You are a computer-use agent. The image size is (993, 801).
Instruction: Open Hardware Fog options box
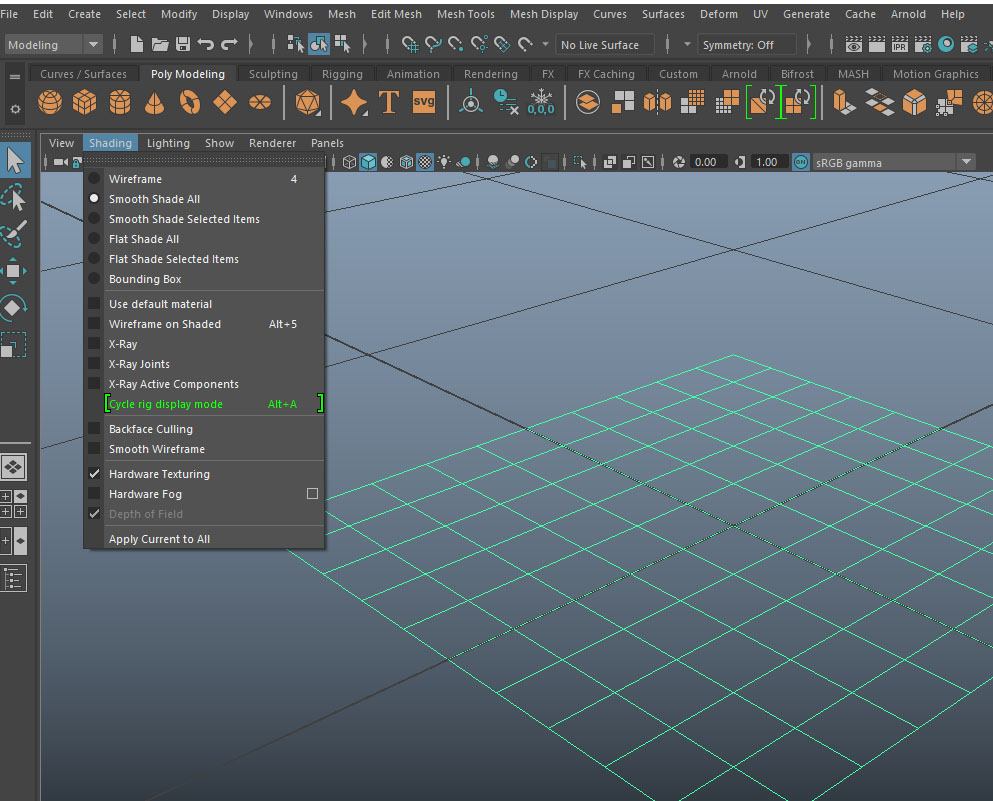point(312,493)
